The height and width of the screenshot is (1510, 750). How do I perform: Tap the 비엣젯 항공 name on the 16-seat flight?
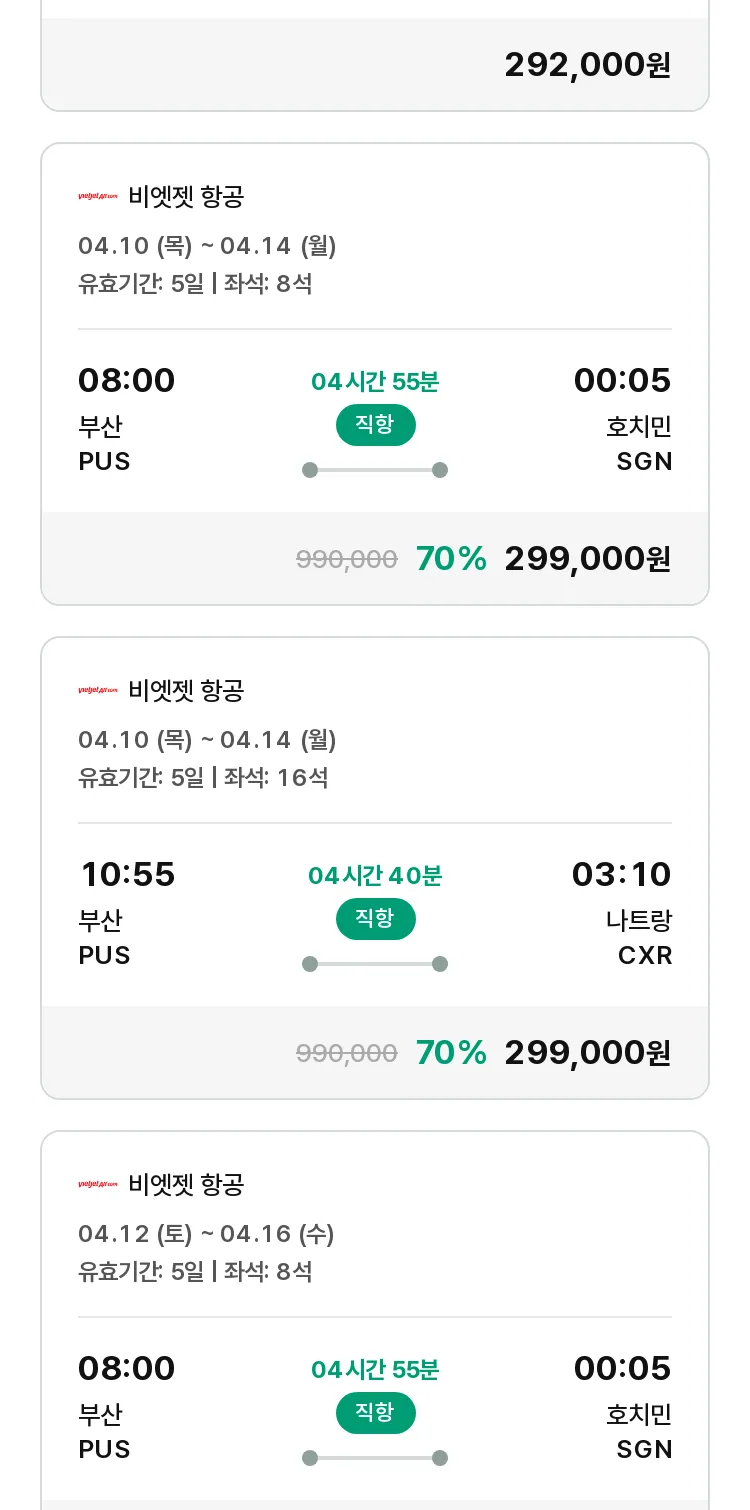click(186, 691)
